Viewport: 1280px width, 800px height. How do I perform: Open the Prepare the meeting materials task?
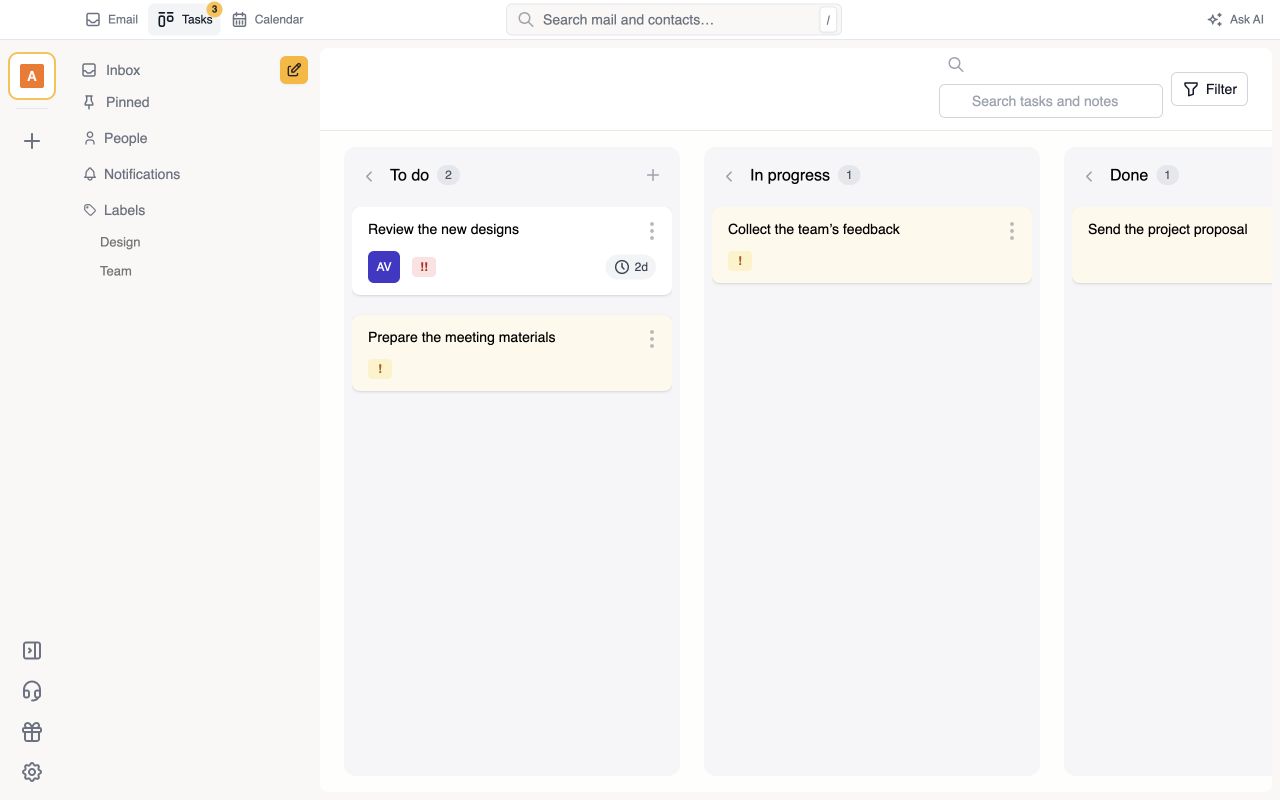tap(512, 353)
